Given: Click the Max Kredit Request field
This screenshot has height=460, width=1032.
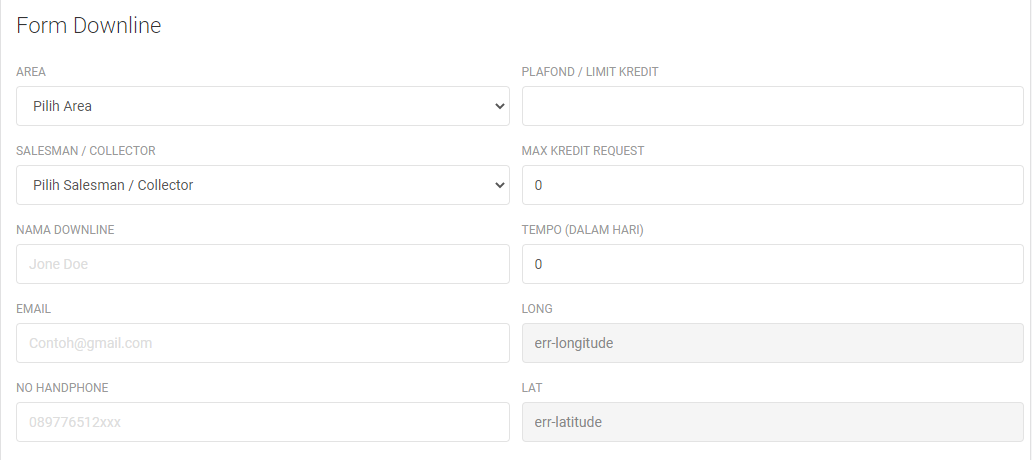Looking at the screenshot, I should pyautogui.click(x=772, y=185).
